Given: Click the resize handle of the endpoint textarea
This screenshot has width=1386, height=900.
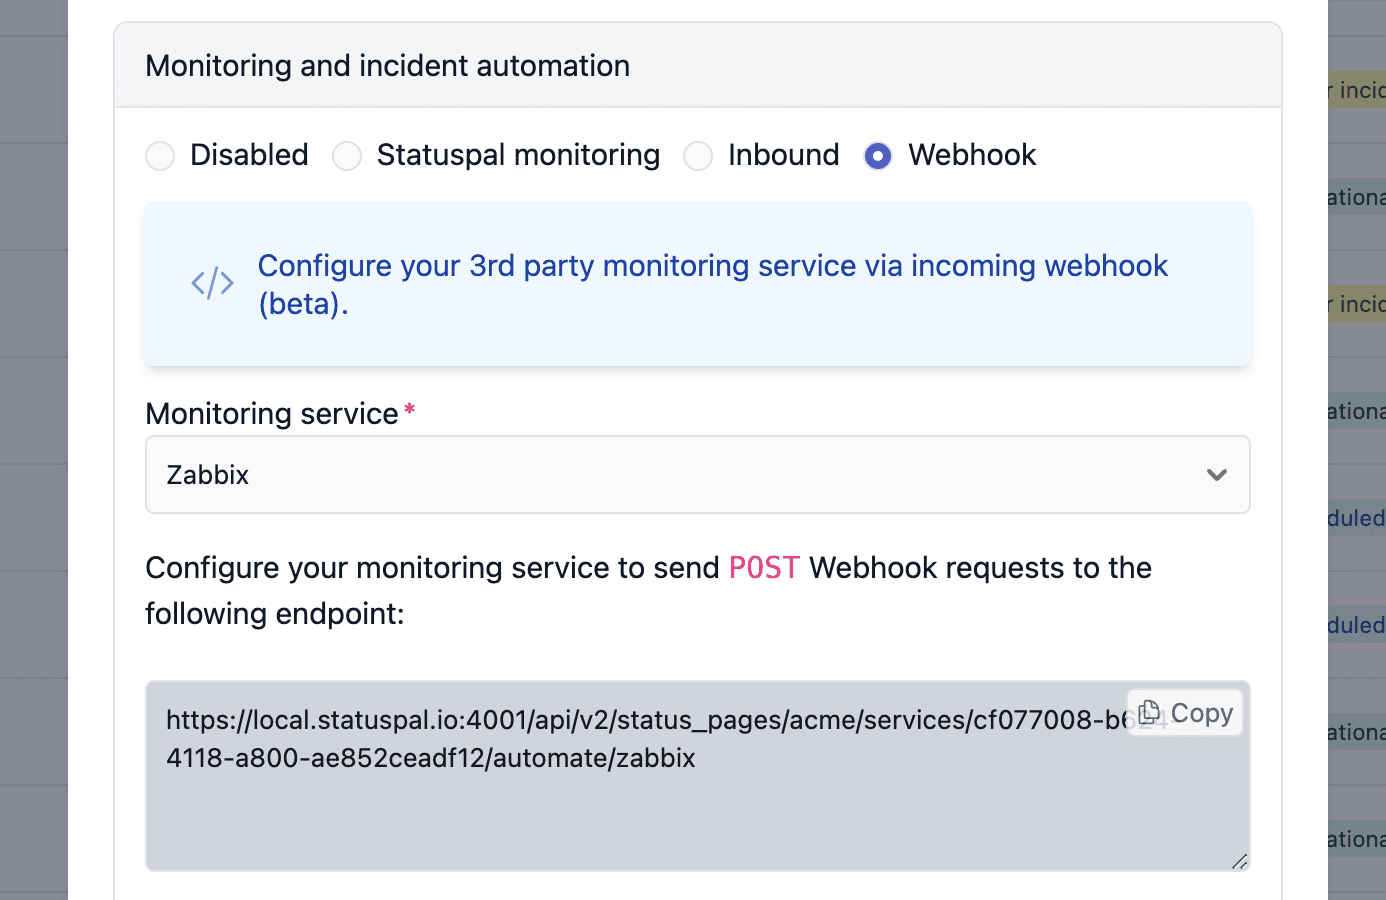Looking at the screenshot, I should pyautogui.click(x=1240, y=861).
